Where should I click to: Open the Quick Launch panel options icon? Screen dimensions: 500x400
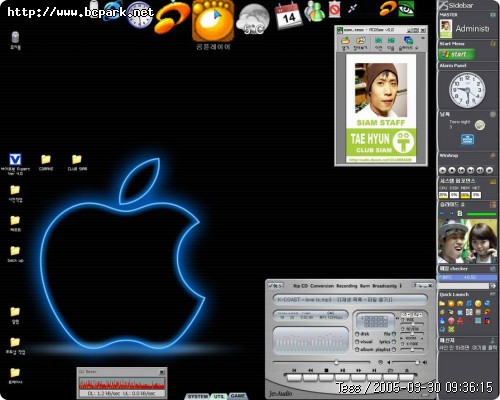click(493, 294)
